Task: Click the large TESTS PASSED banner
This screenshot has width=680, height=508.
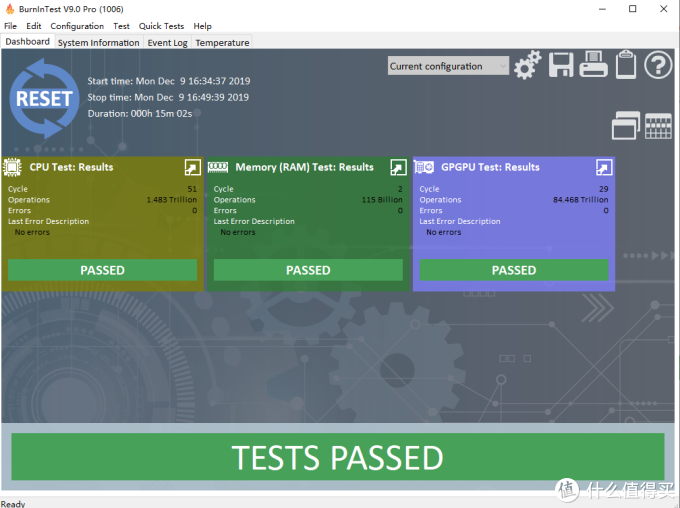Action: [338, 457]
